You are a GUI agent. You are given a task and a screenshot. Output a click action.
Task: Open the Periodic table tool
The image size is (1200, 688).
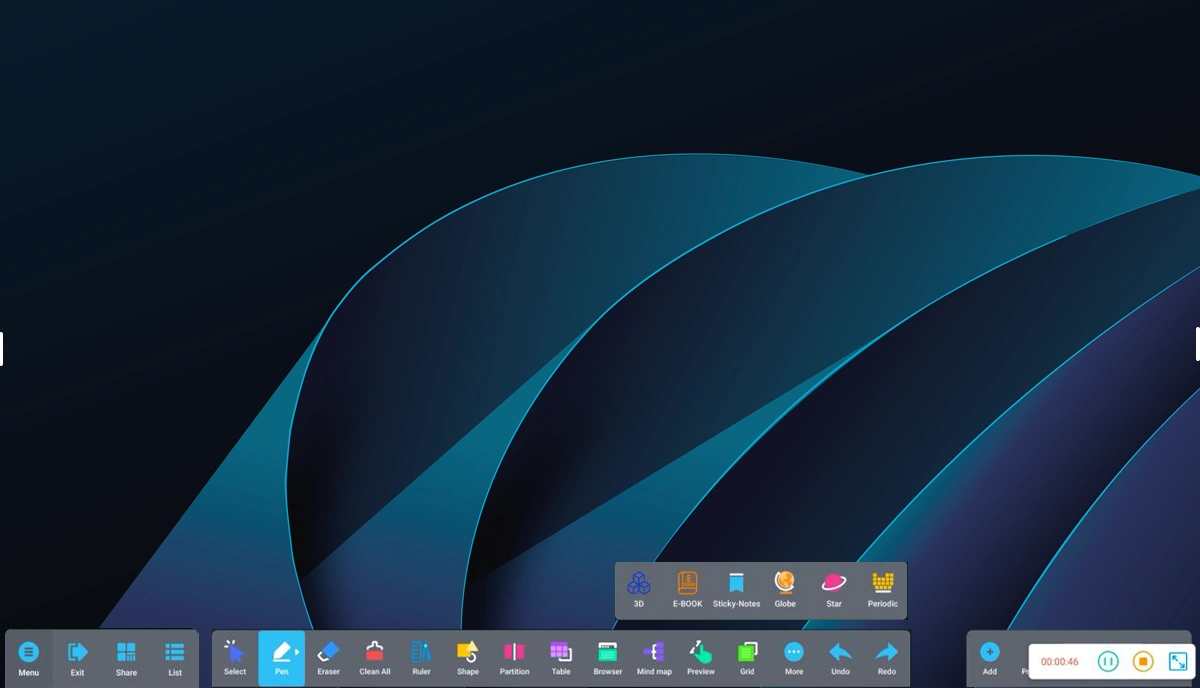[882, 589]
